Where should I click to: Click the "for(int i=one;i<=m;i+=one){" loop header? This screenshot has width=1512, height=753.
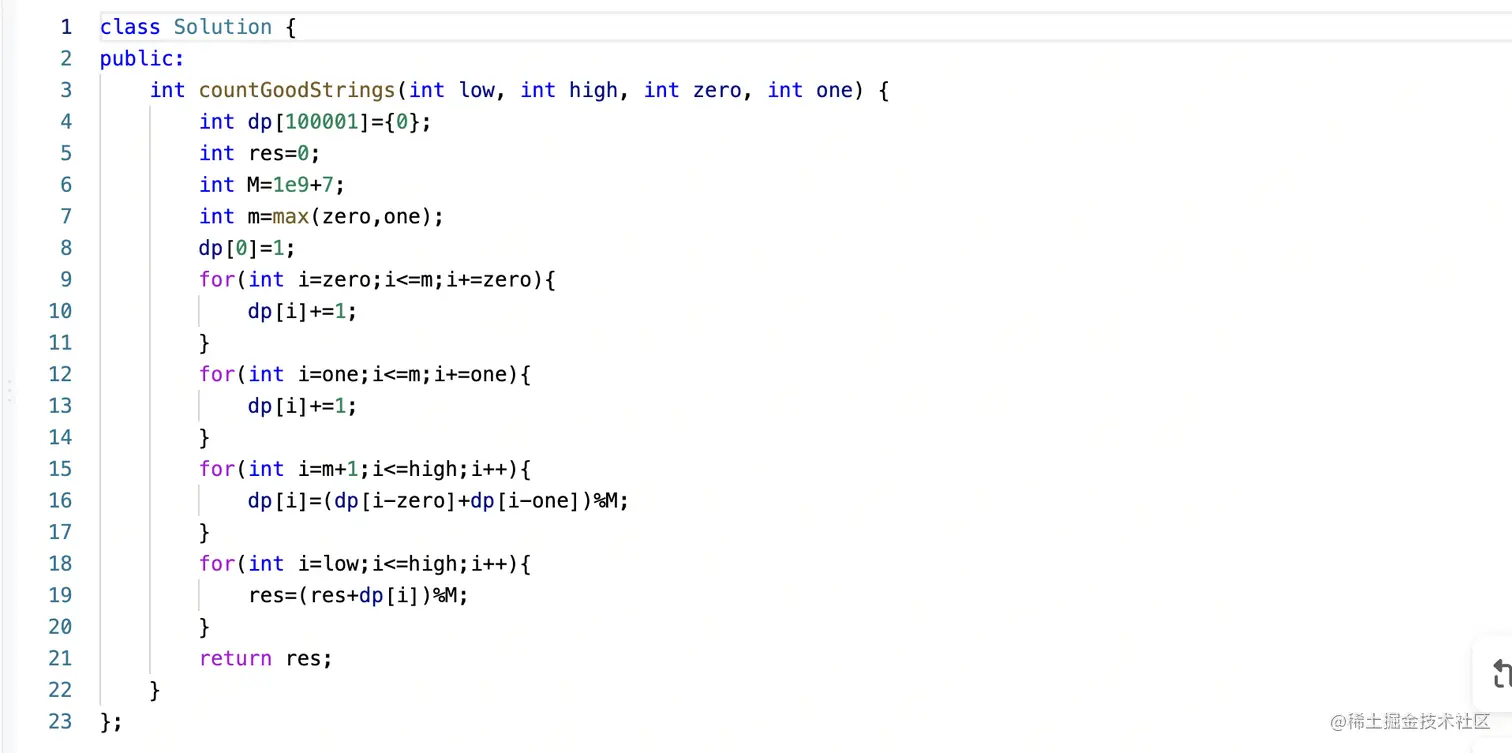(365, 374)
